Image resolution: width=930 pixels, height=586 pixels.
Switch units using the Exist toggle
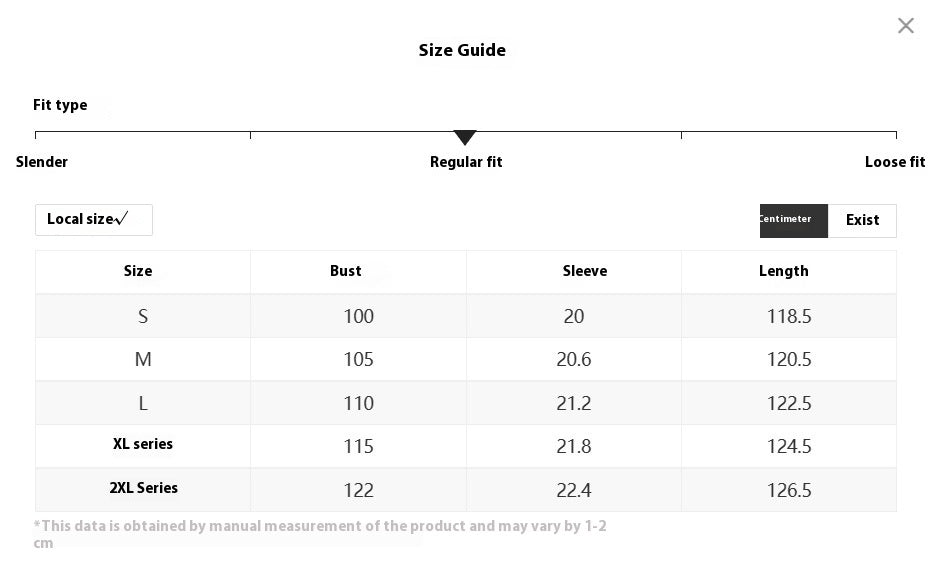(862, 220)
